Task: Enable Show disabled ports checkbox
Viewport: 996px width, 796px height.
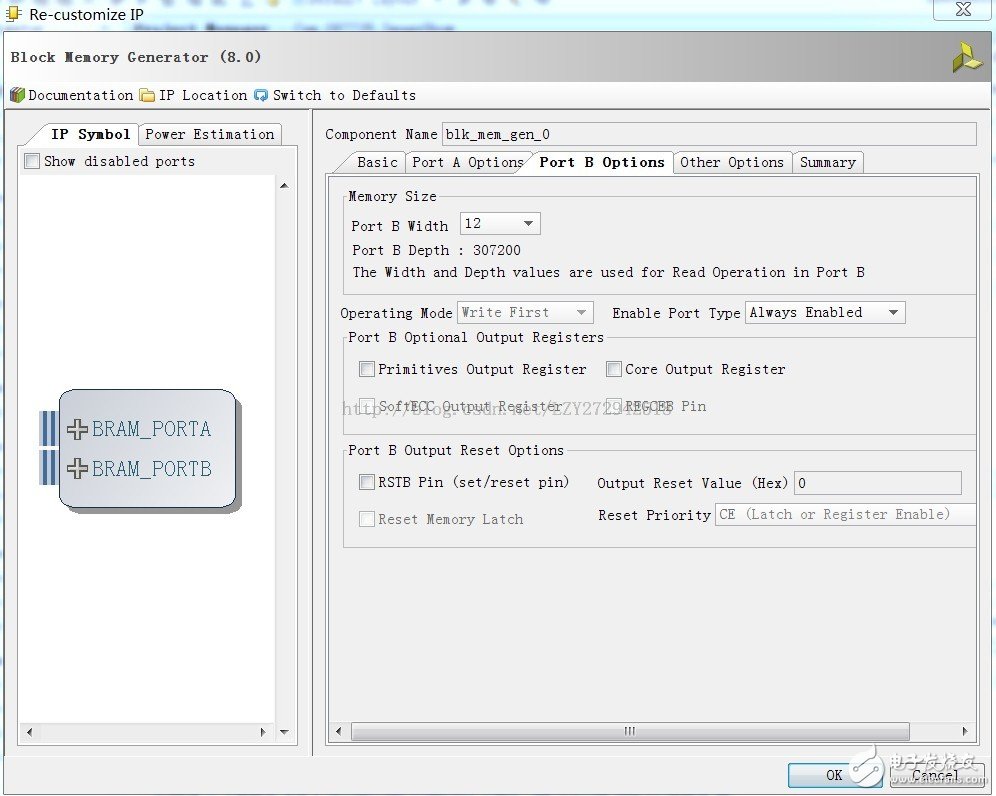Action: [32, 161]
